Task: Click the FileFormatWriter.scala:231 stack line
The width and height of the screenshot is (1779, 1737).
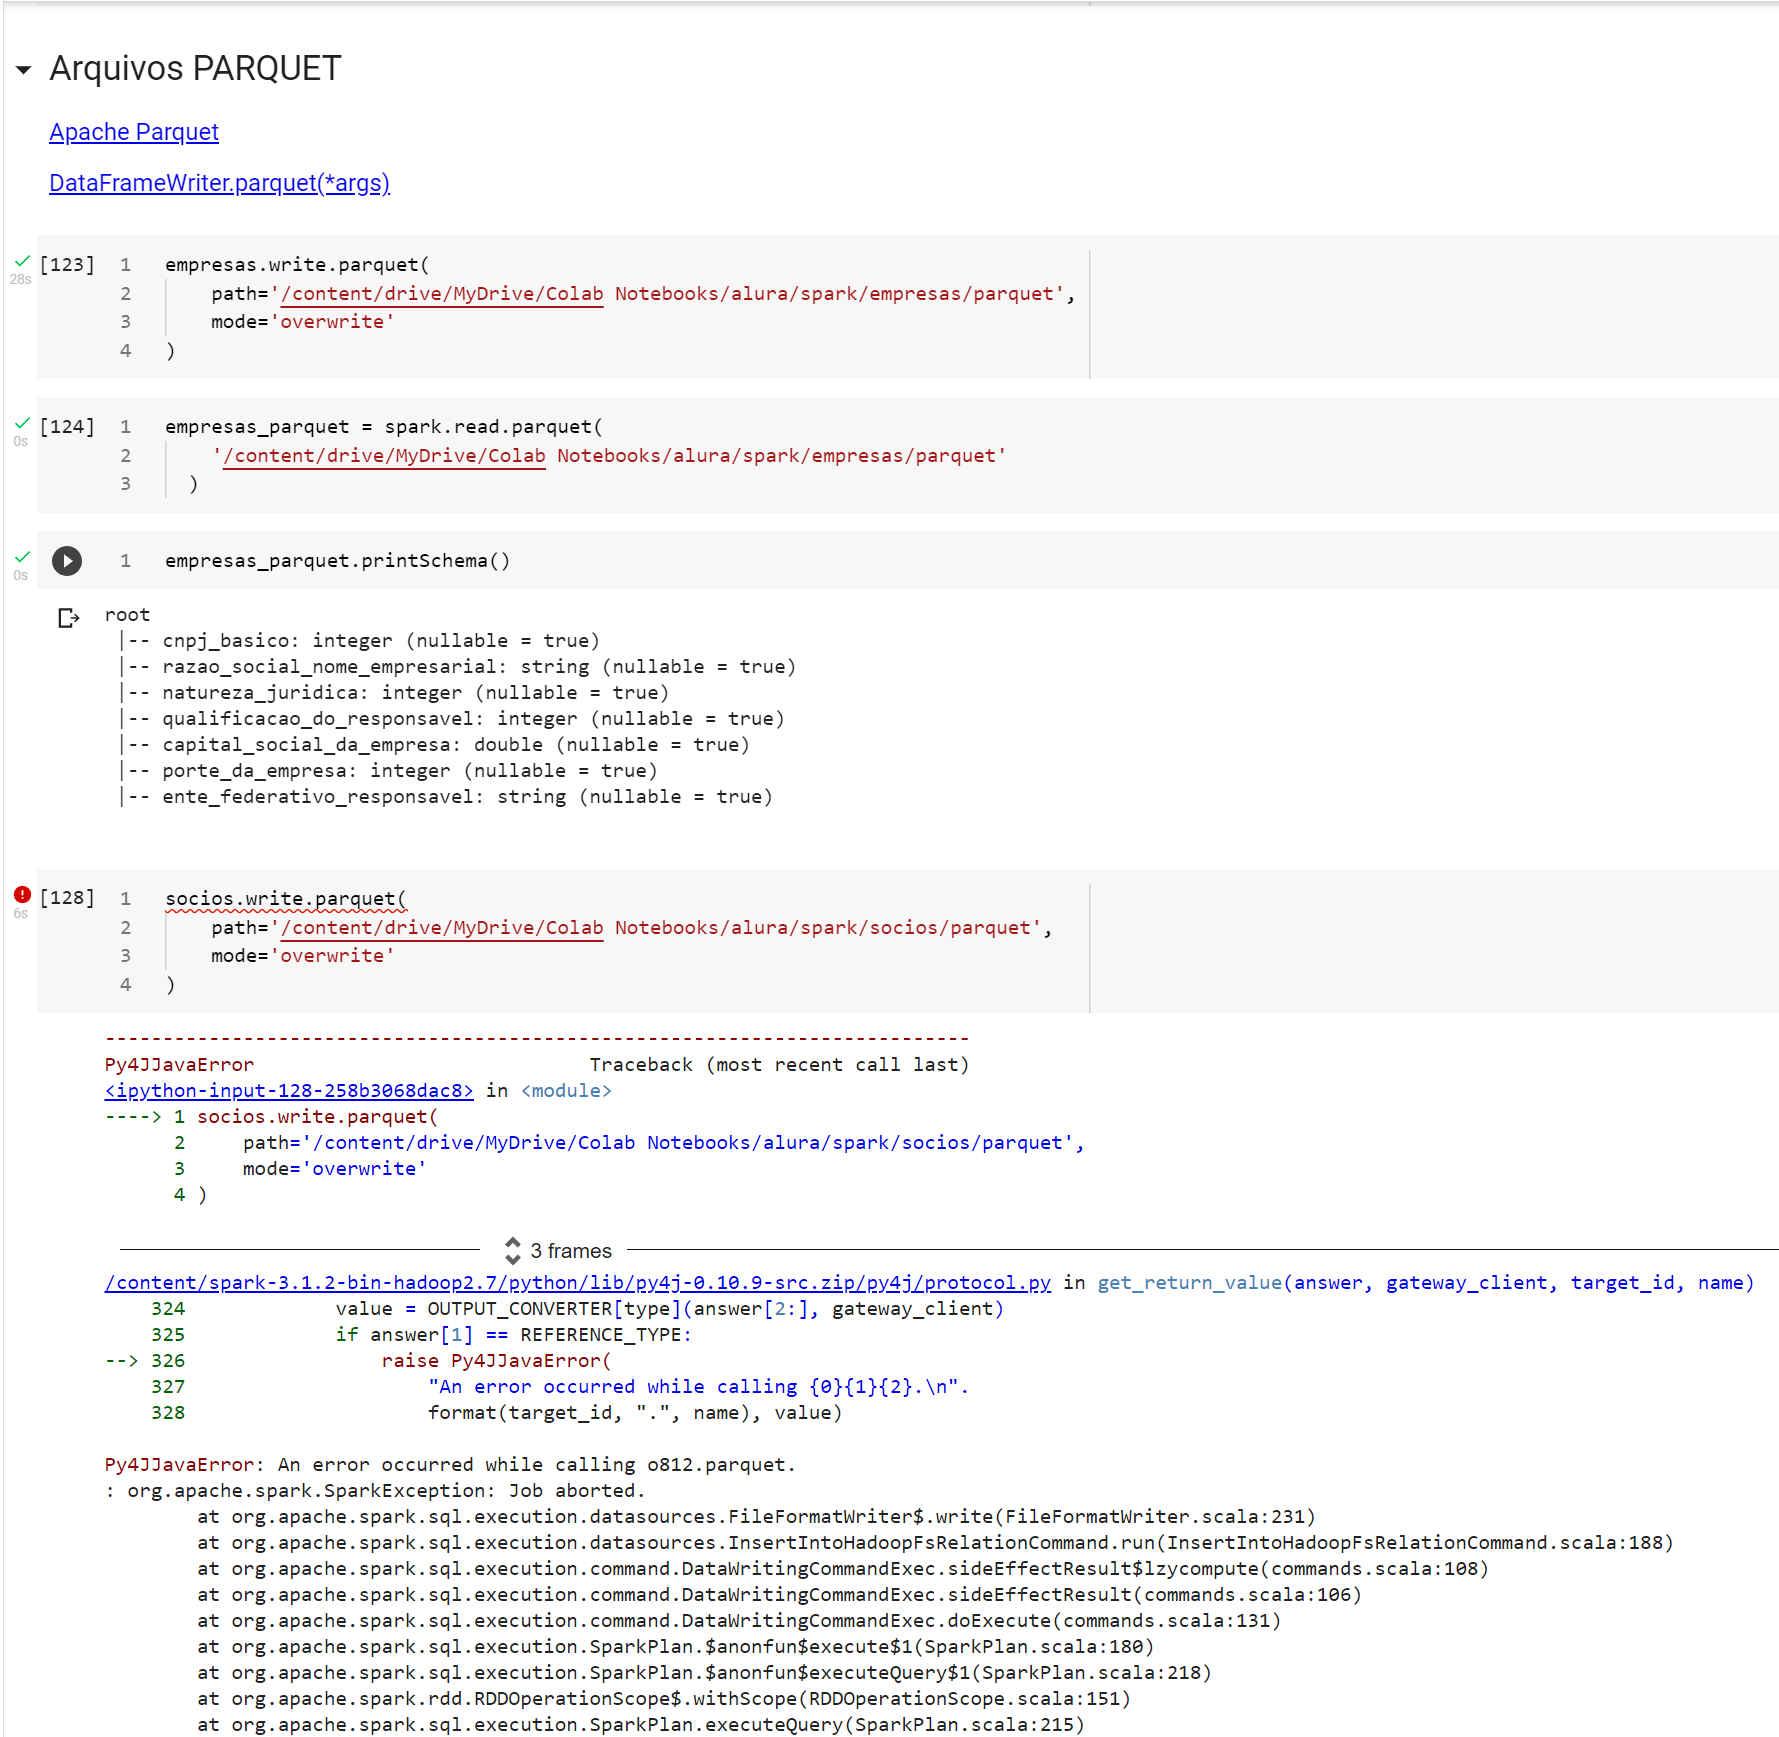Action: pyautogui.click(x=757, y=1517)
